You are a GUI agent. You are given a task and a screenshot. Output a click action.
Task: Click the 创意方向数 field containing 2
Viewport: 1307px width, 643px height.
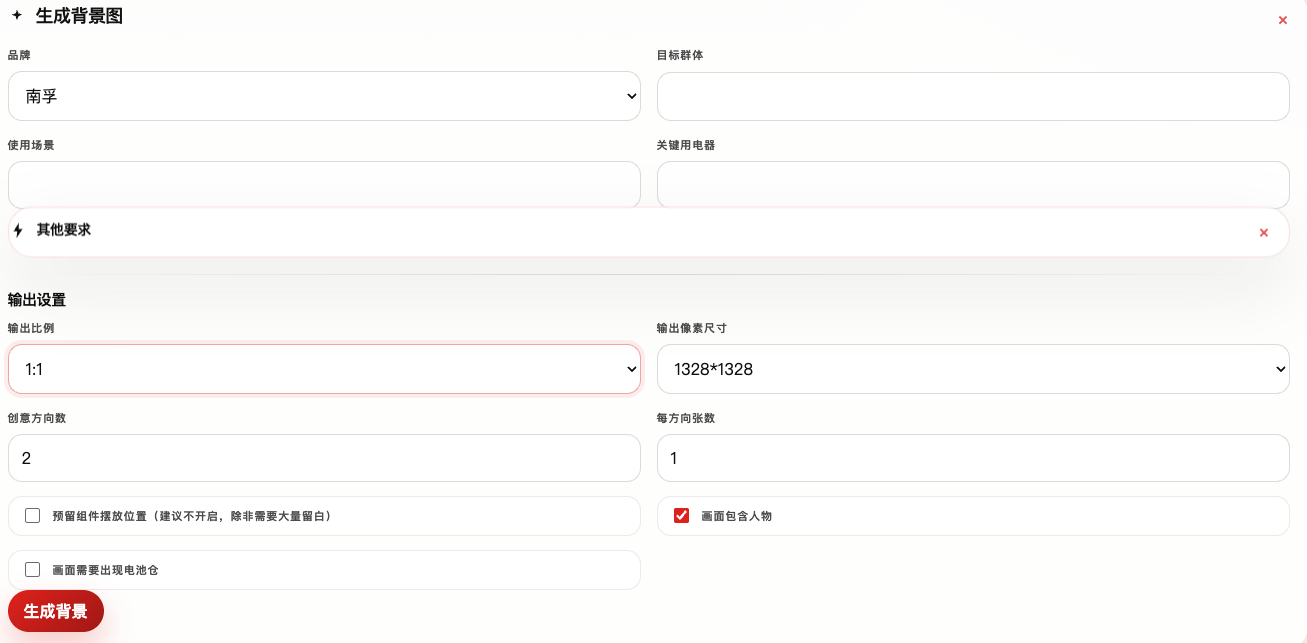click(324, 458)
